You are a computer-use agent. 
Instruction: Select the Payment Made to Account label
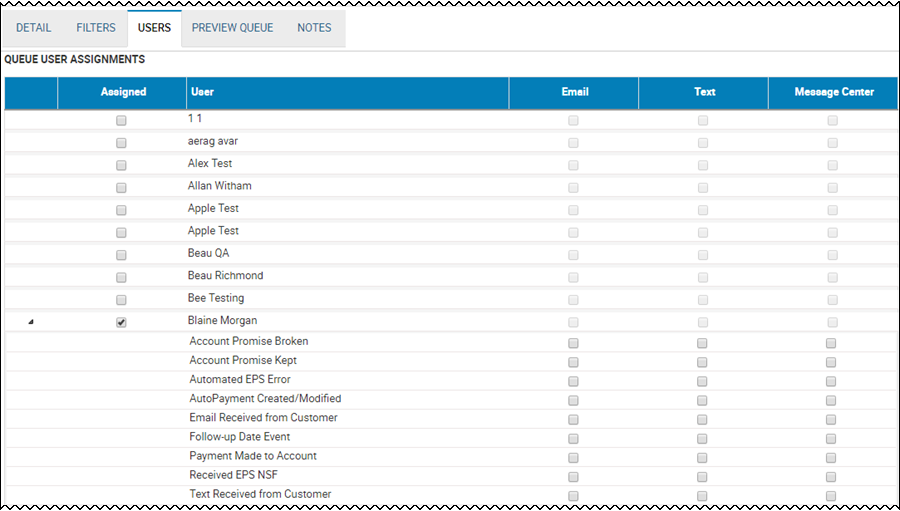click(x=253, y=456)
